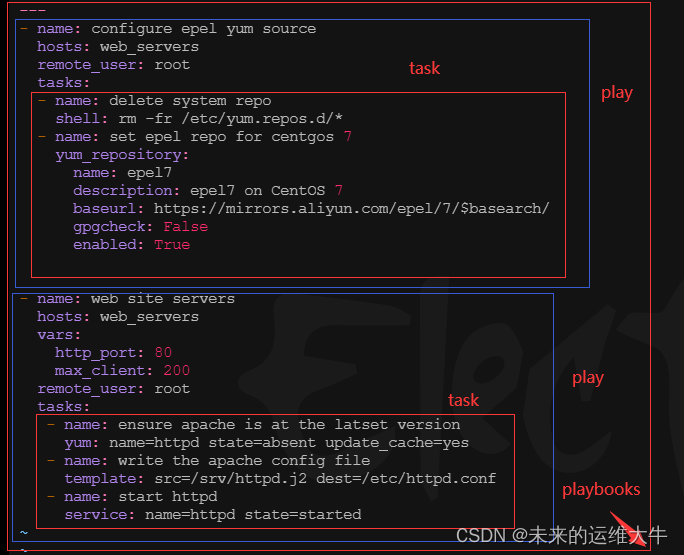Click the 'yum: name=httpd state=absent' line
684x555 pixels.
click(x=267, y=443)
